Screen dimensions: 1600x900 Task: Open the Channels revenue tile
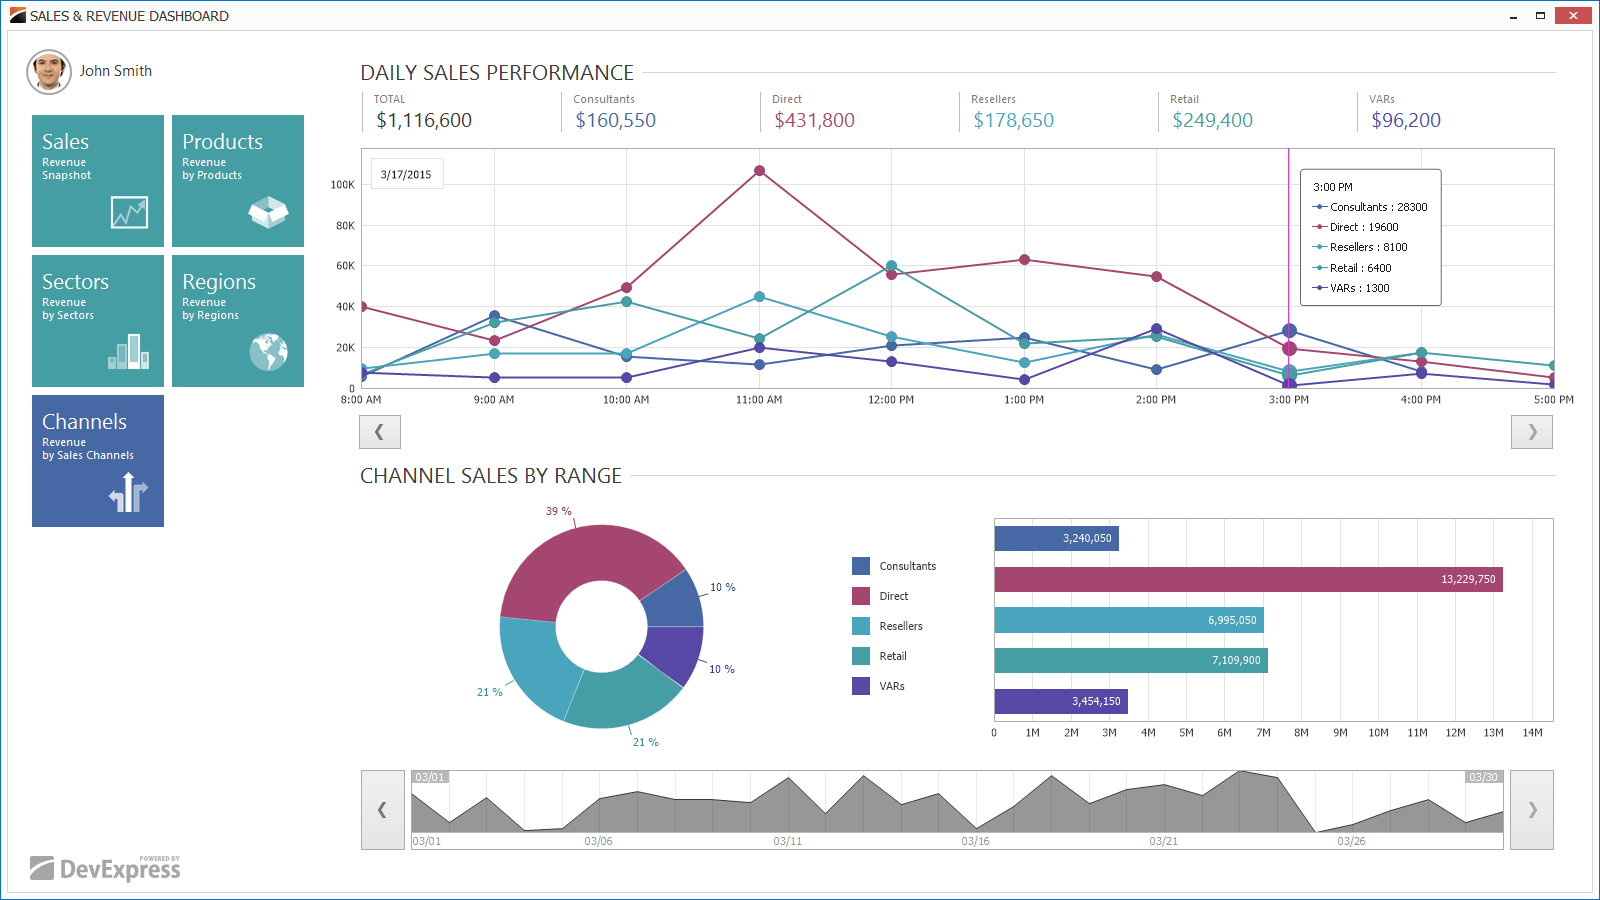(x=98, y=461)
